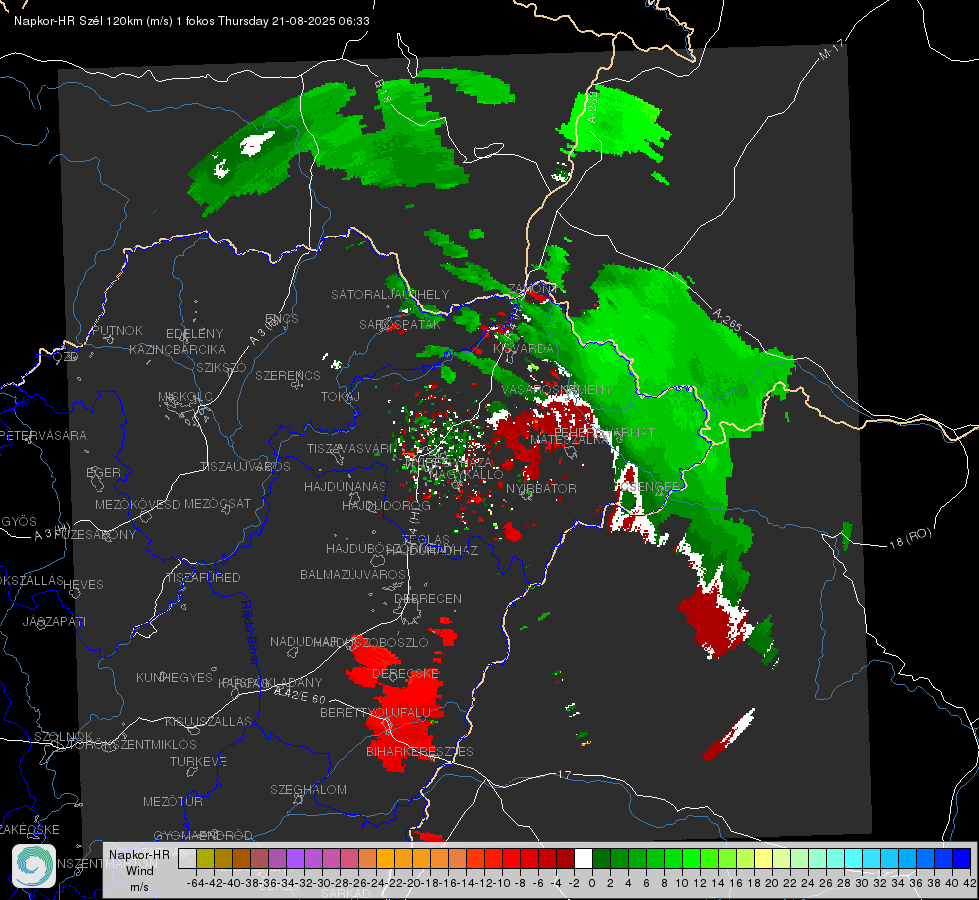Select the BERETTYÓÚJFALU label
The height and width of the screenshot is (900, 979).
(x=375, y=712)
